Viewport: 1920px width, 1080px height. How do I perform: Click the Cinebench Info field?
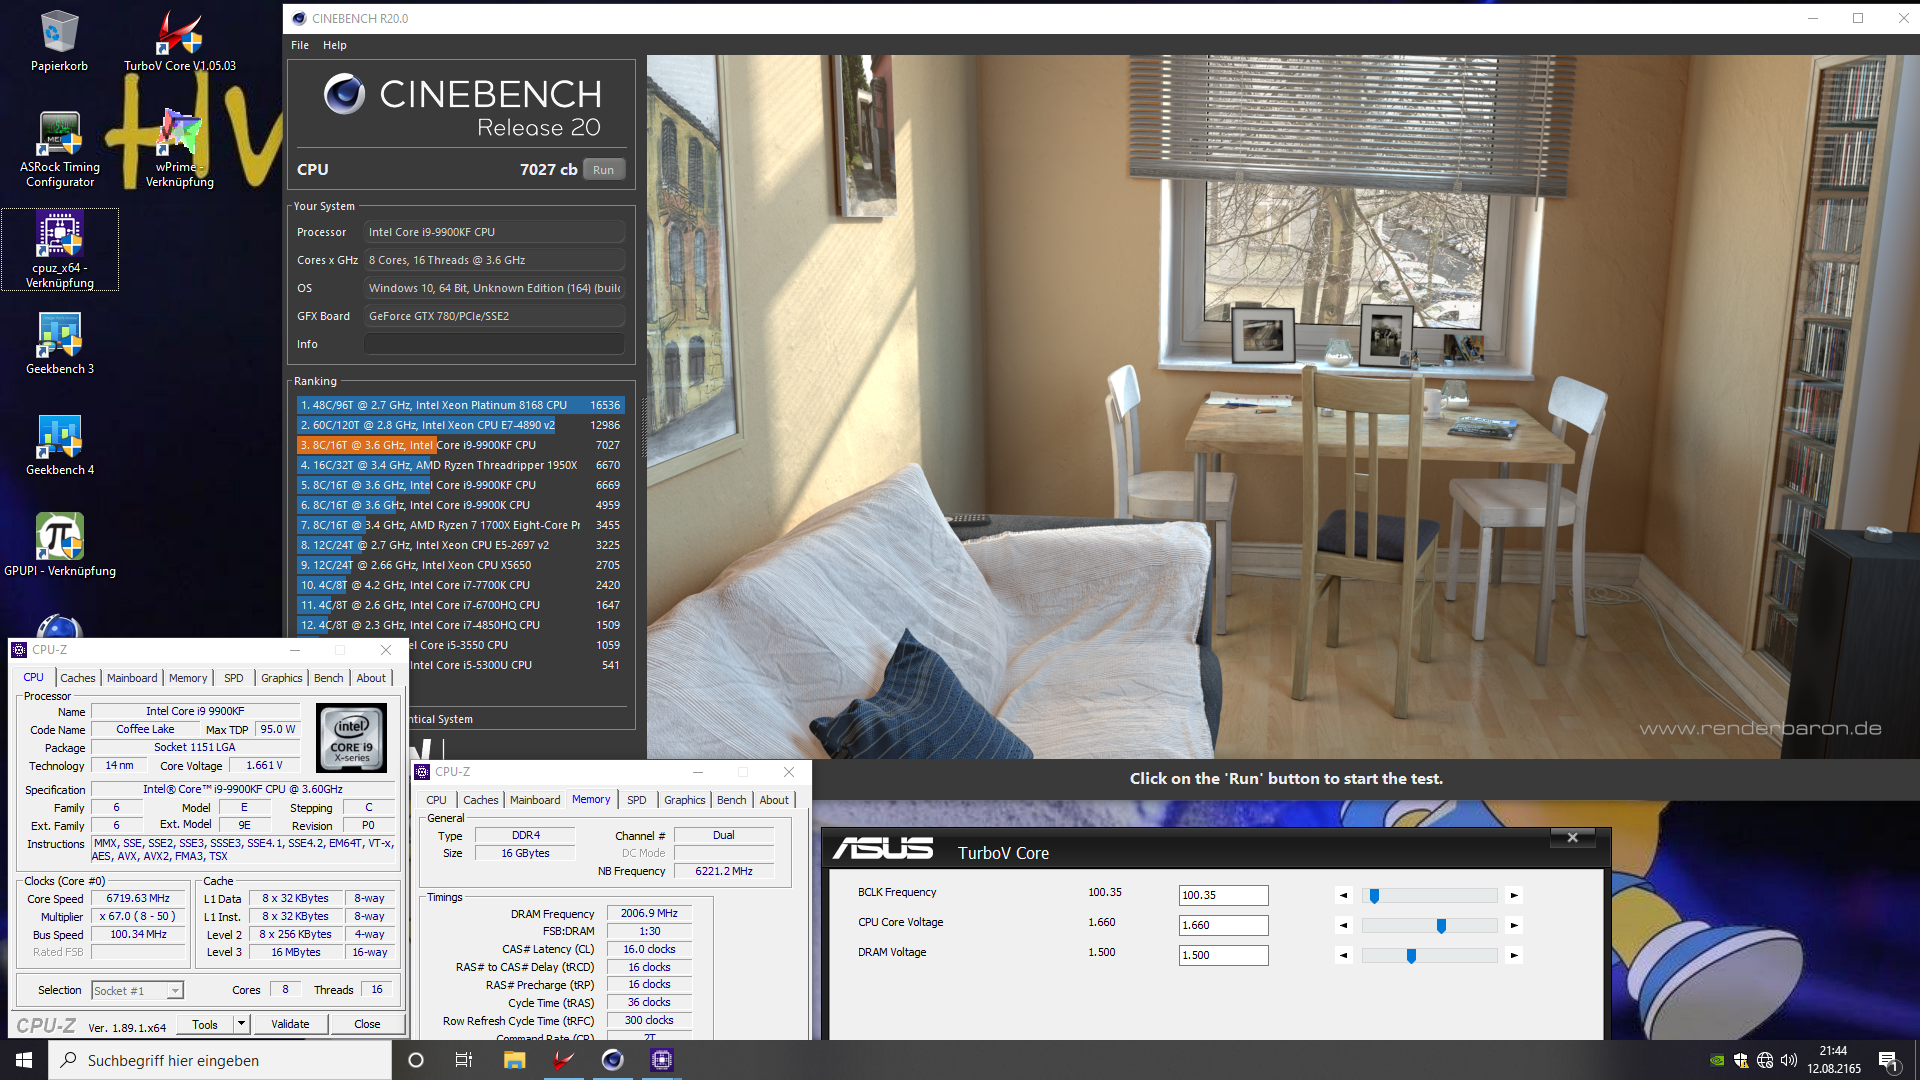[494, 344]
